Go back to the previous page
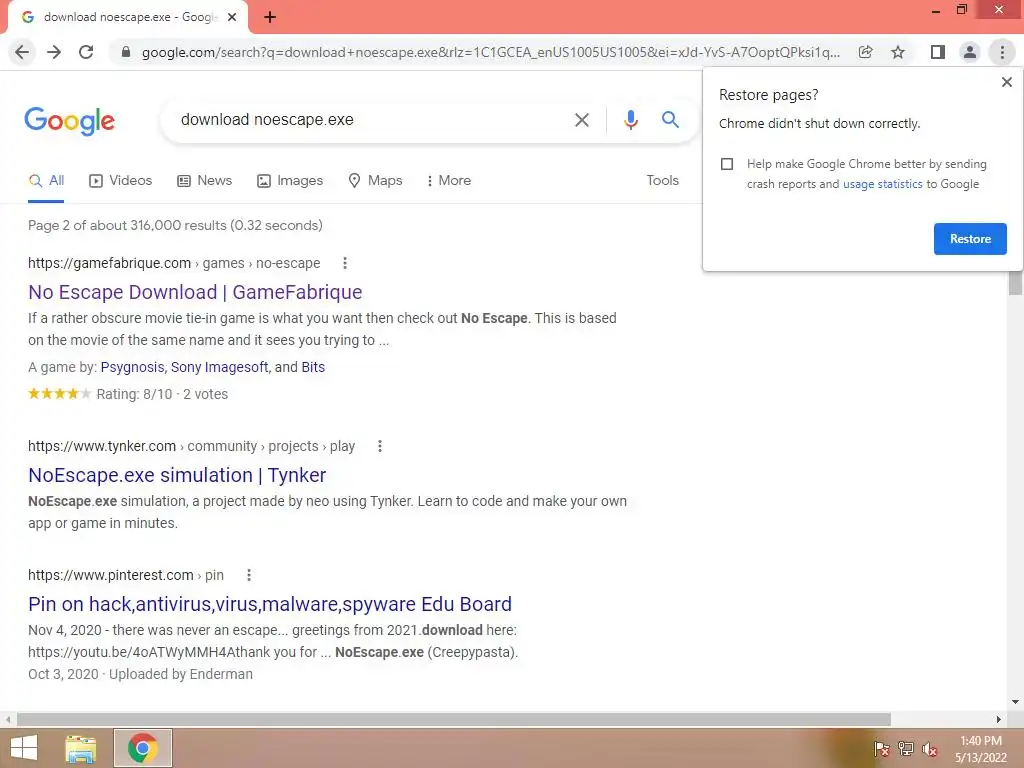The height and width of the screenshot is (768, 1024). tap(22, 52)
